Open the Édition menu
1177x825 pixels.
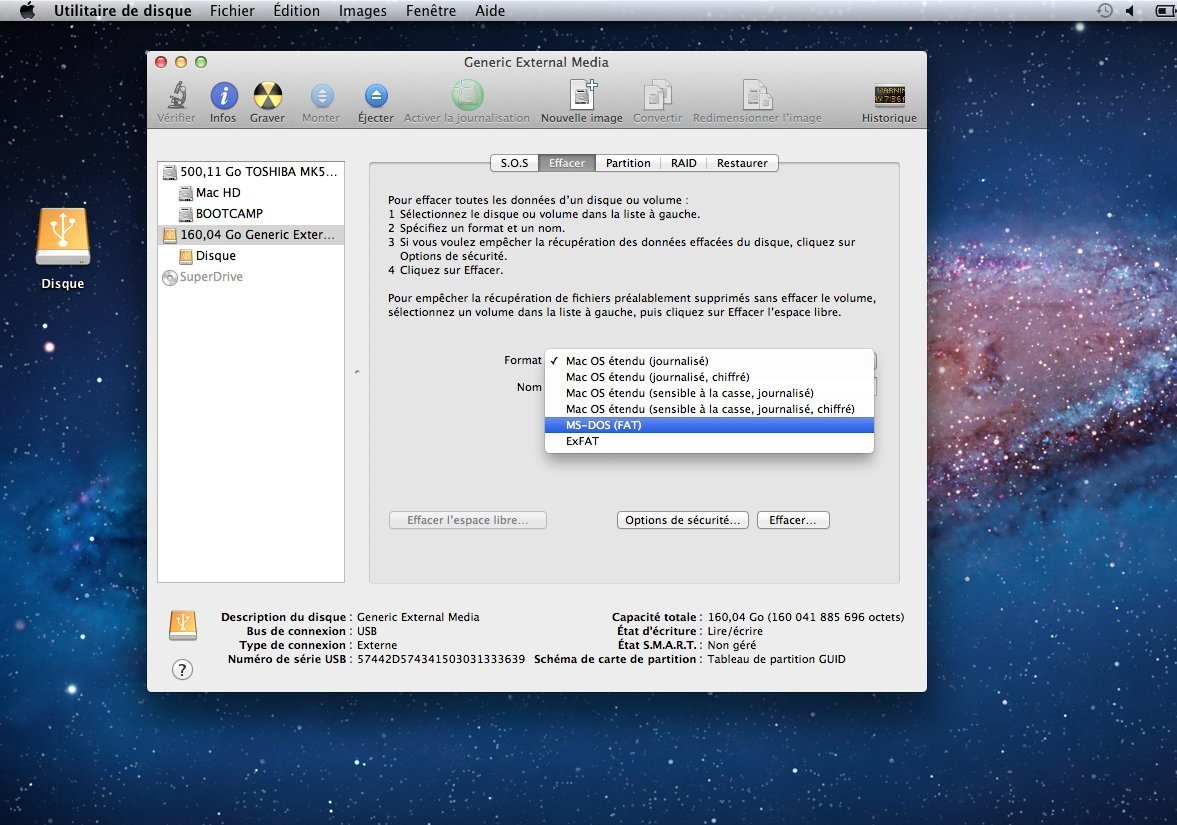(x=297, y=11)
